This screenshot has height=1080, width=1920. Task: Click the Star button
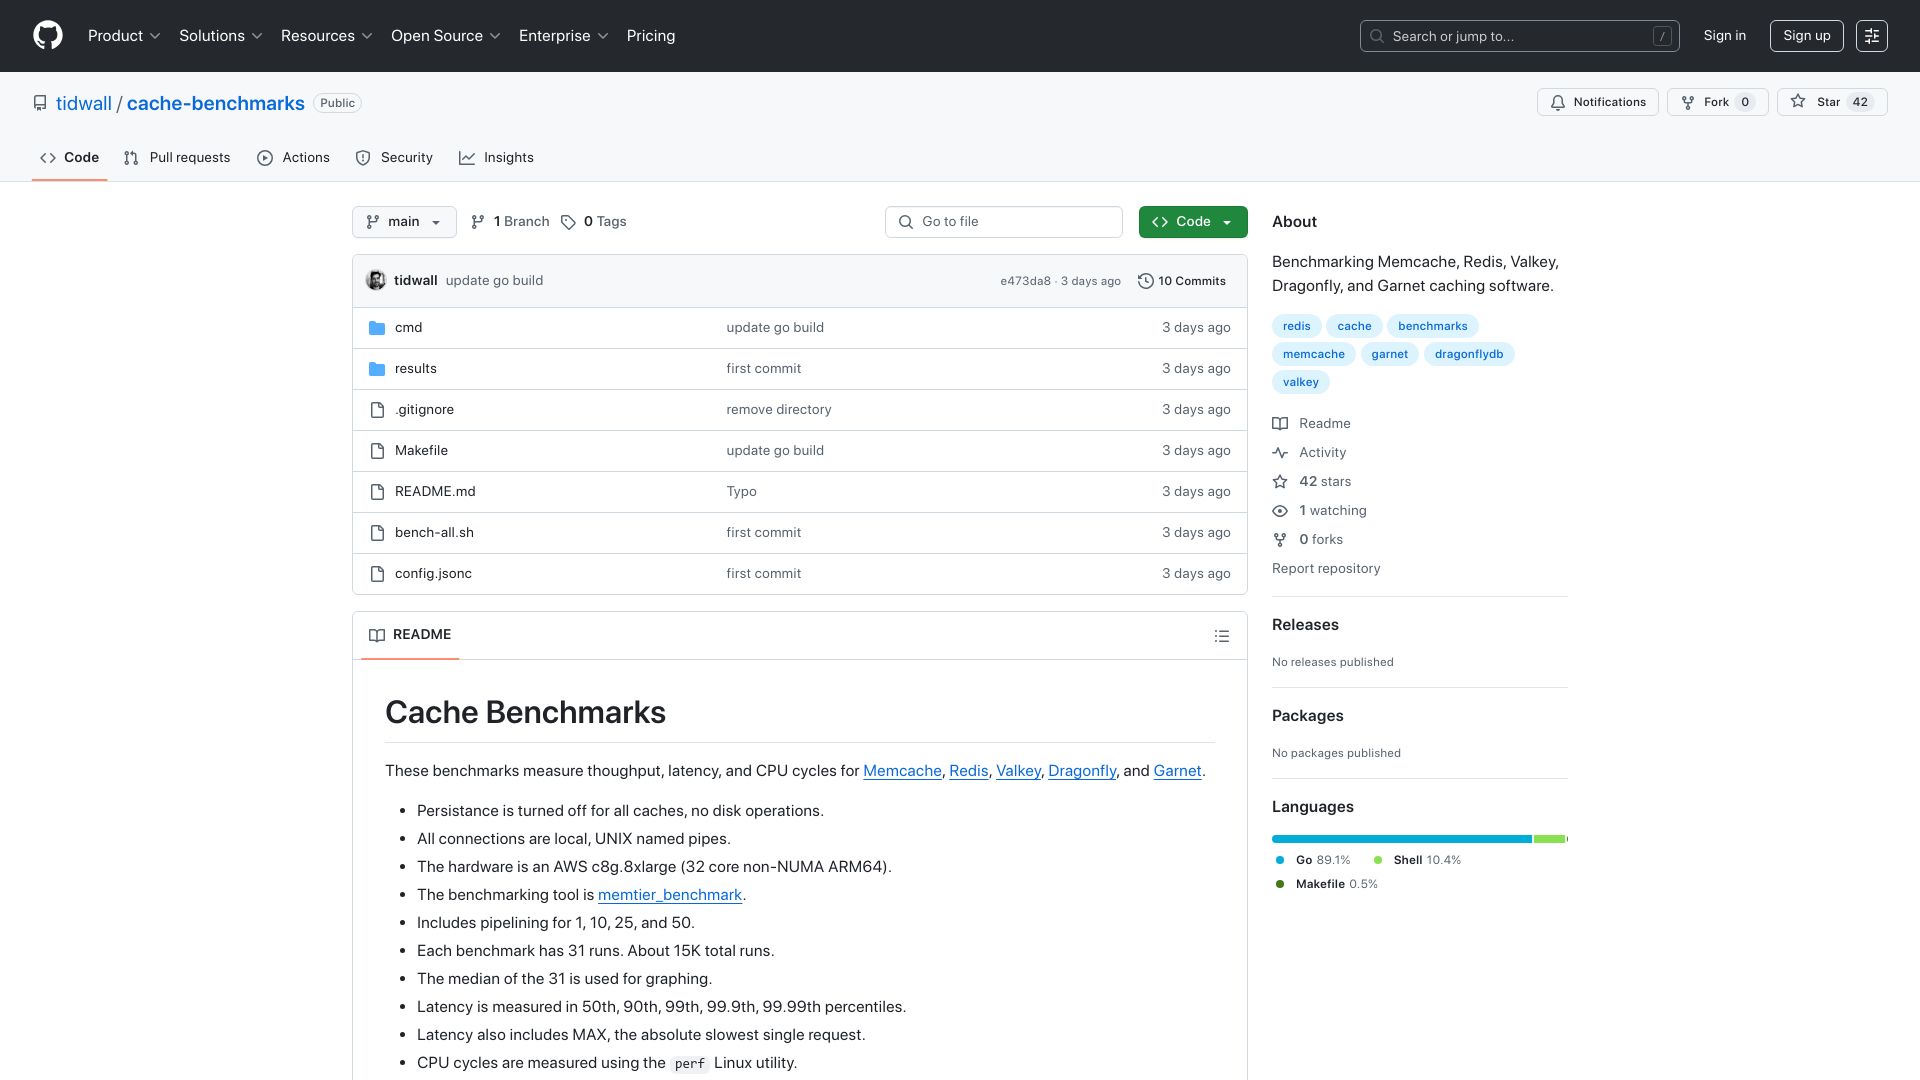pos(1831,102)
